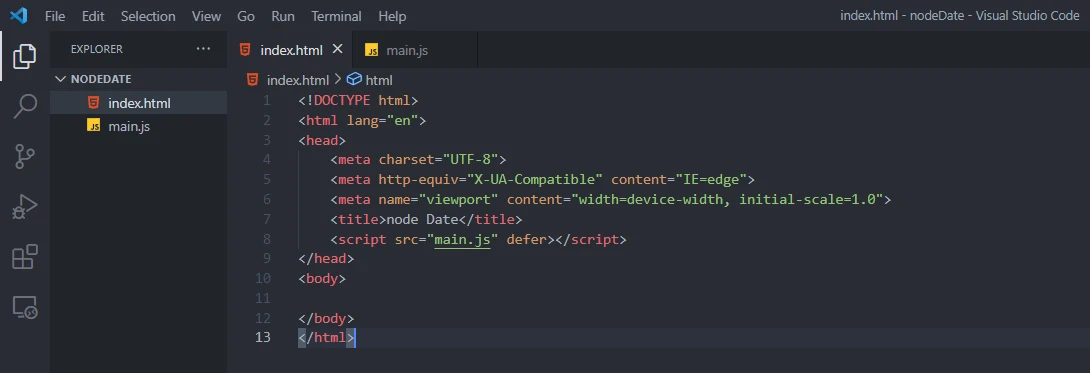The image size is (1090, 373).
Task: Open the Run menu
Action: click(x=283, y=16)
